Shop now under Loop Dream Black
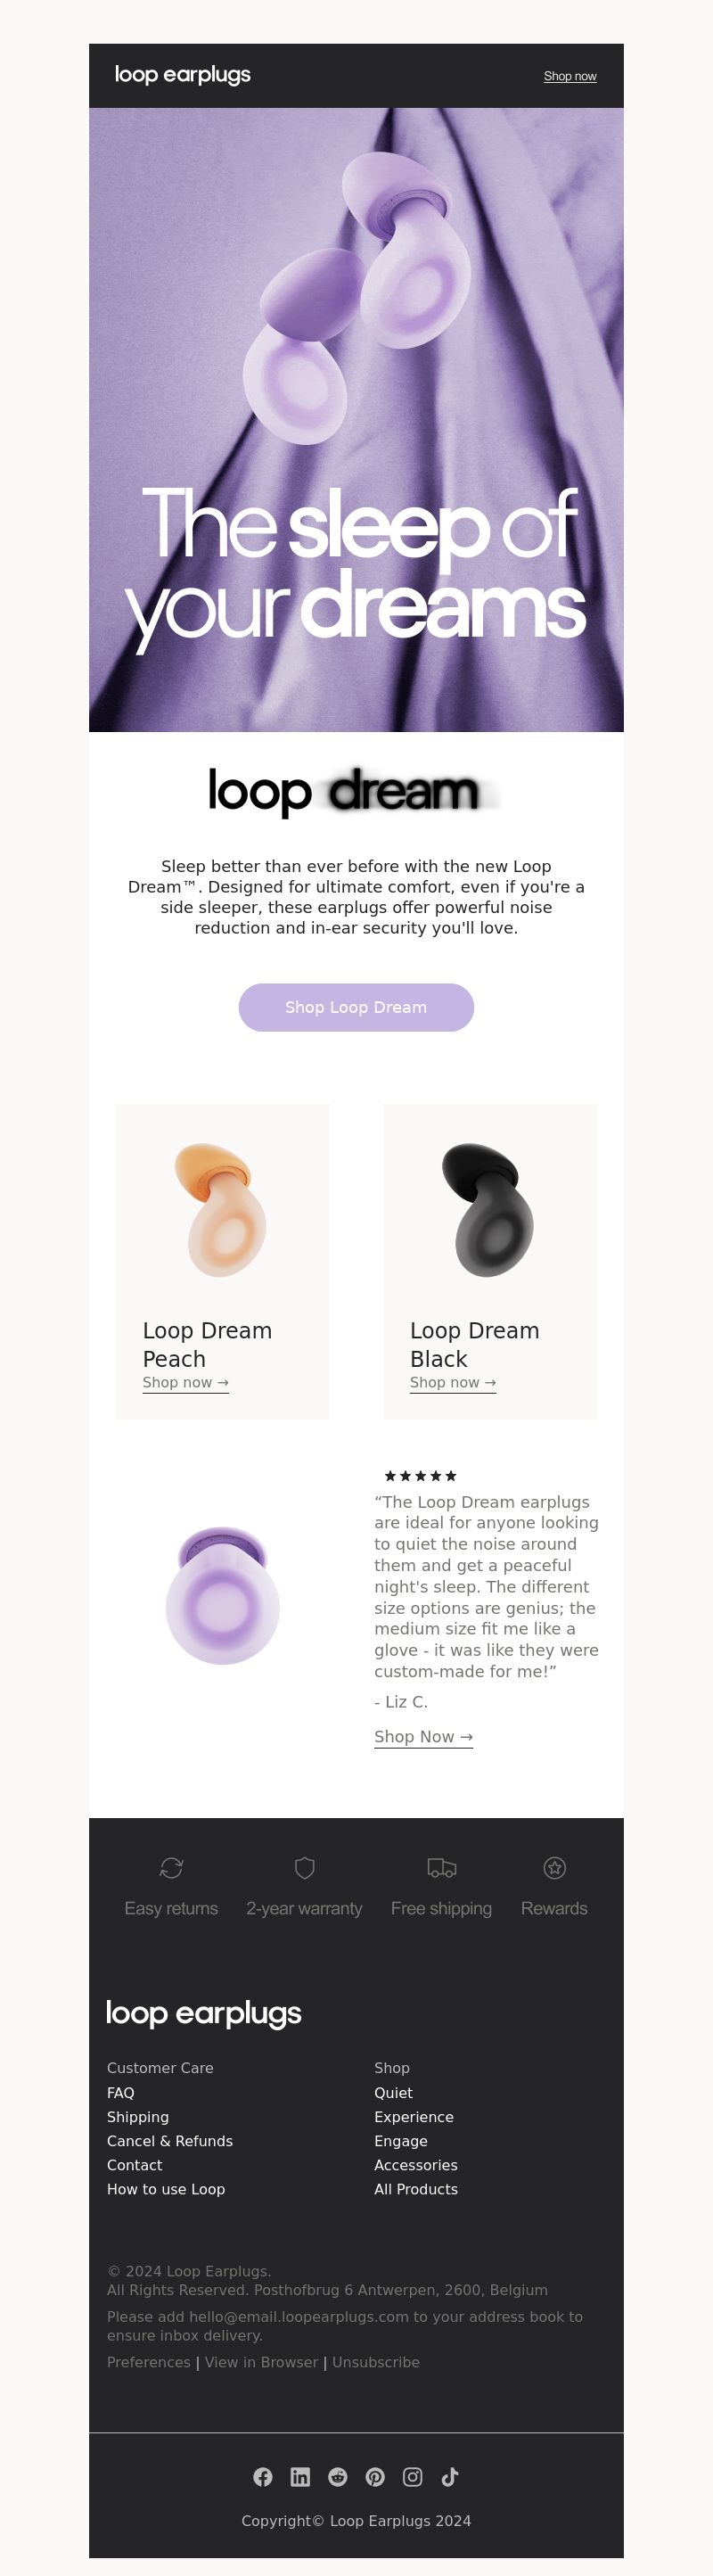 point(453,1382)
